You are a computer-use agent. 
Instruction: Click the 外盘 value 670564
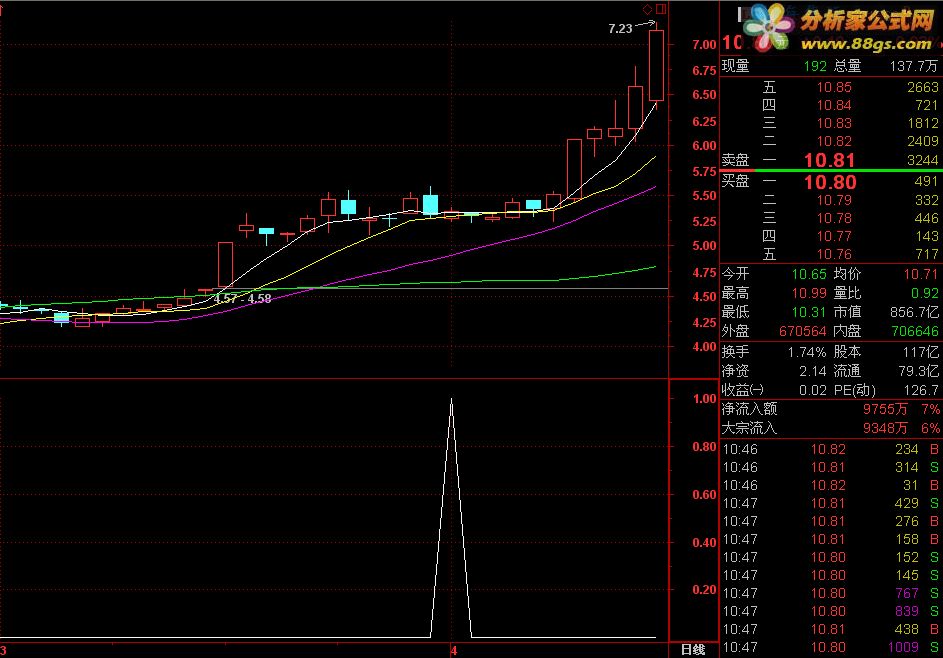tap(803, 331)
